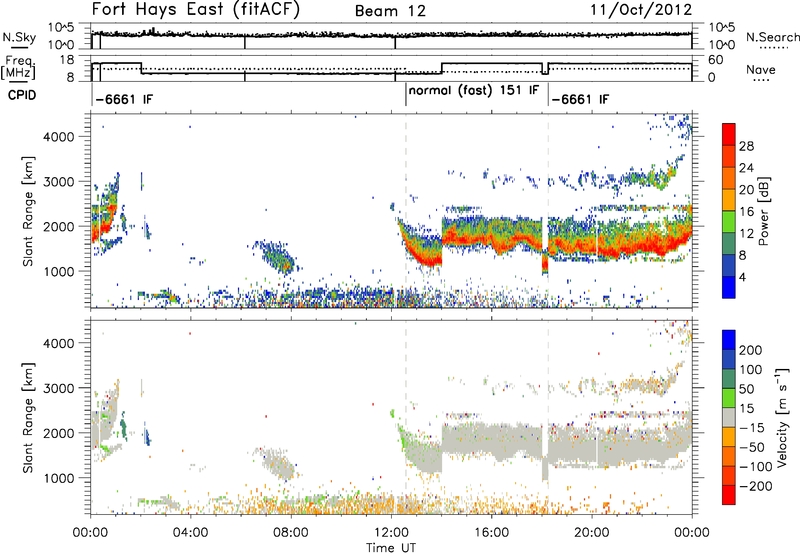The image size is (800, 554).
Task: Select the 'N.Sky' legend label
Action: (x=19, y=37)
